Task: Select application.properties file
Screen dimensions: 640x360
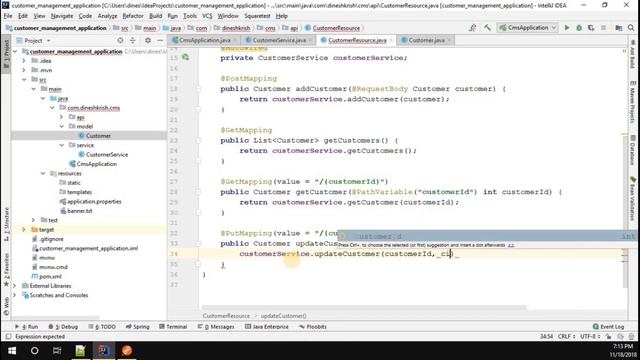Action: click(94, 202)
